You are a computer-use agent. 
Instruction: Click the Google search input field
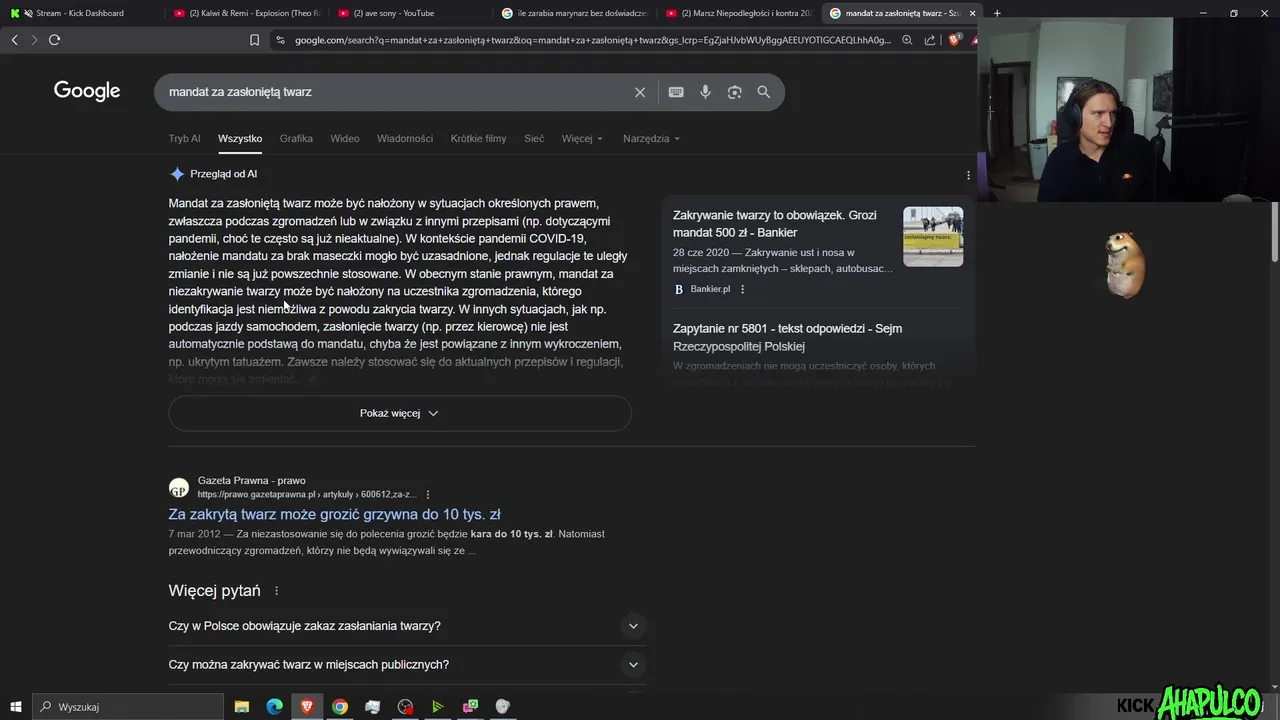pyautogui.click(x=398, y=92)
